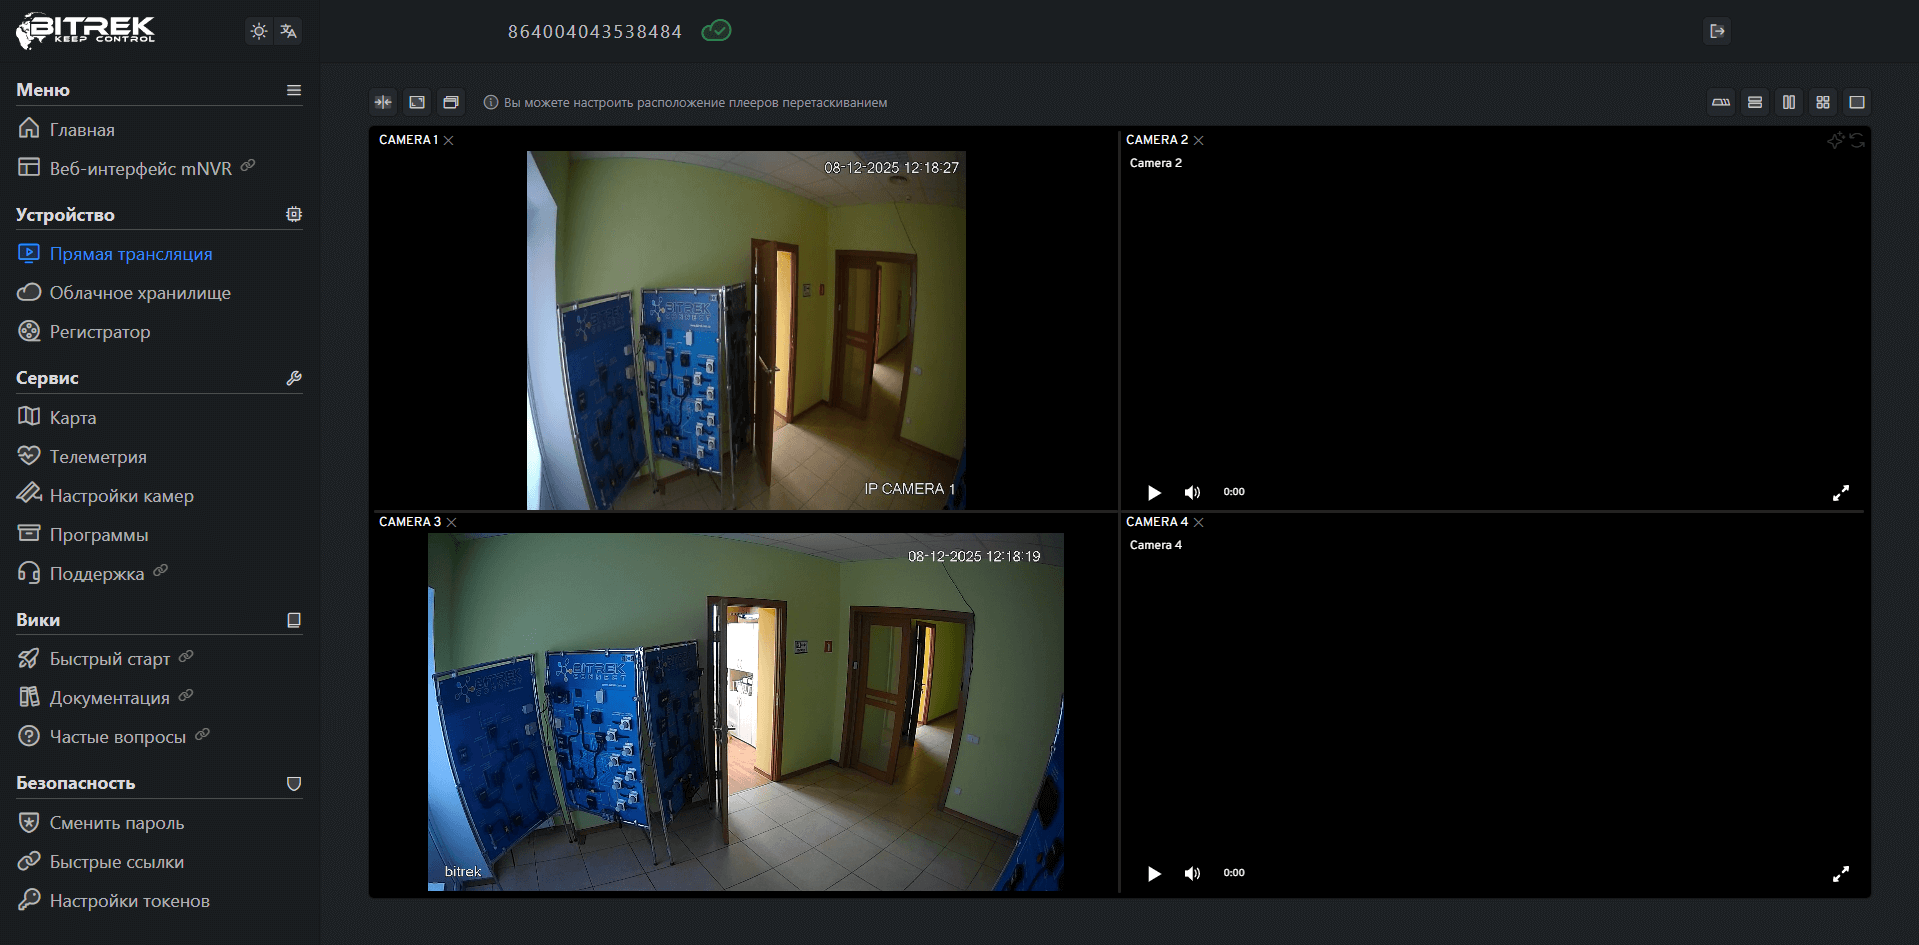Click the panoramic layout icon
This screenshot has width=1919, height=945.
click(1721, 102)
